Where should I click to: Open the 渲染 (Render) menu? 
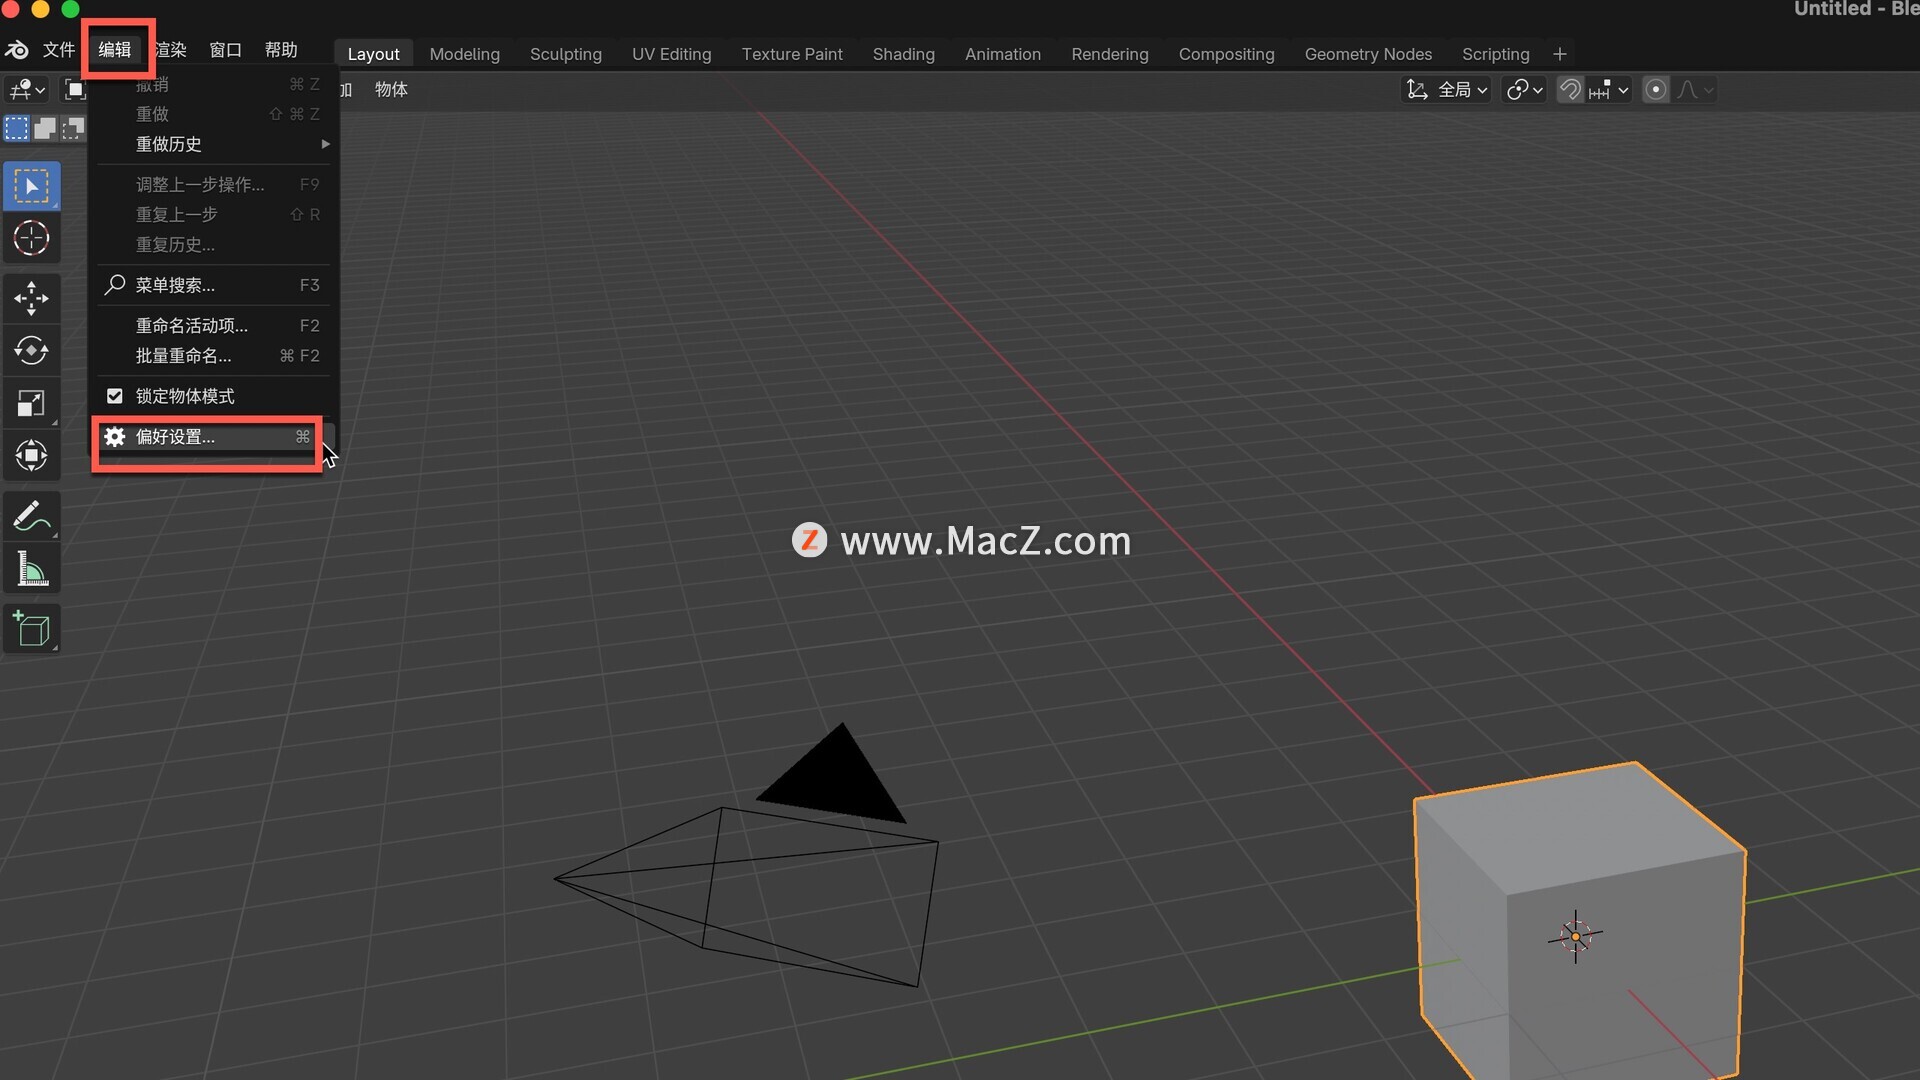pos(171,50)
